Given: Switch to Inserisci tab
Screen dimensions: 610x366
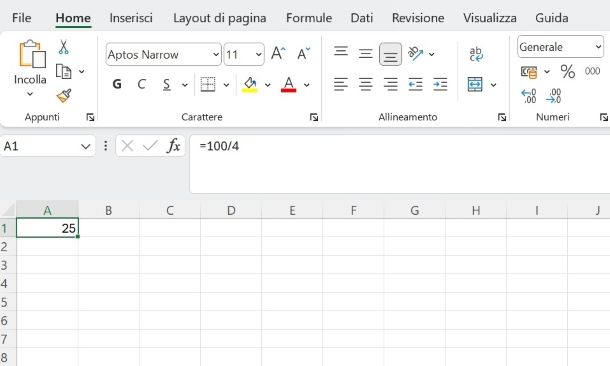Looking at the screenshot, I should (x=131, y=18).
